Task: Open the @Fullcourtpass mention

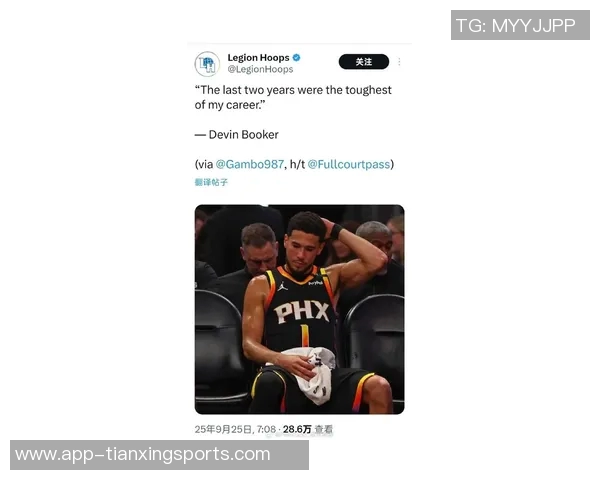Action: 349,164
